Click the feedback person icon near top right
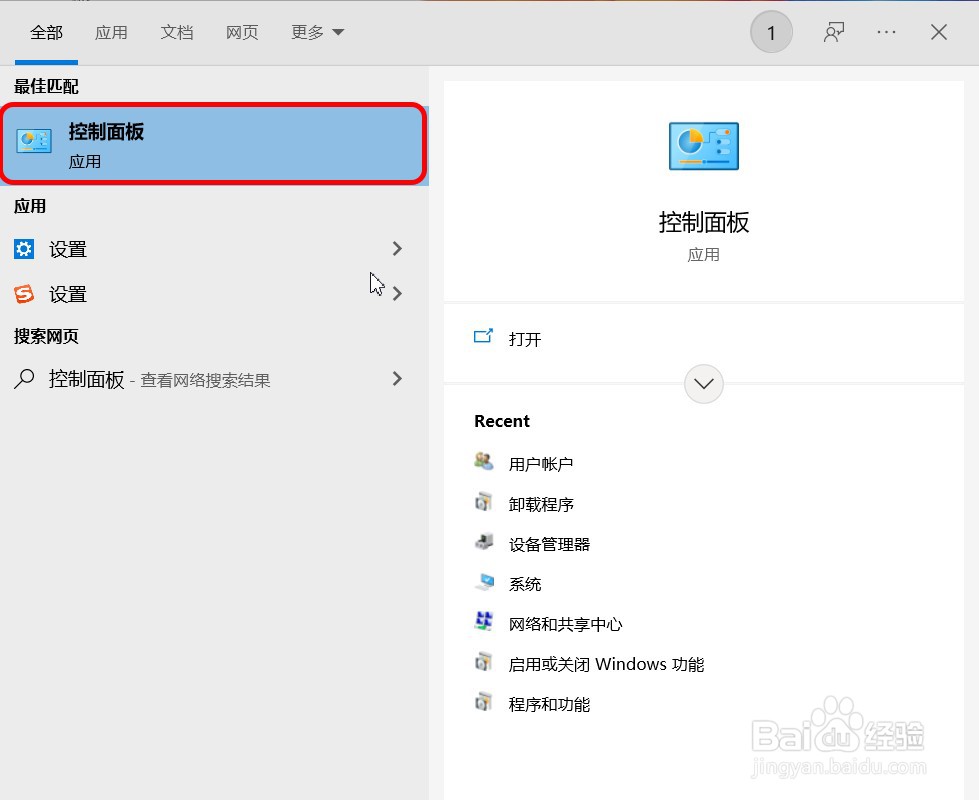The image size is (979, 800). click(834, 31)
